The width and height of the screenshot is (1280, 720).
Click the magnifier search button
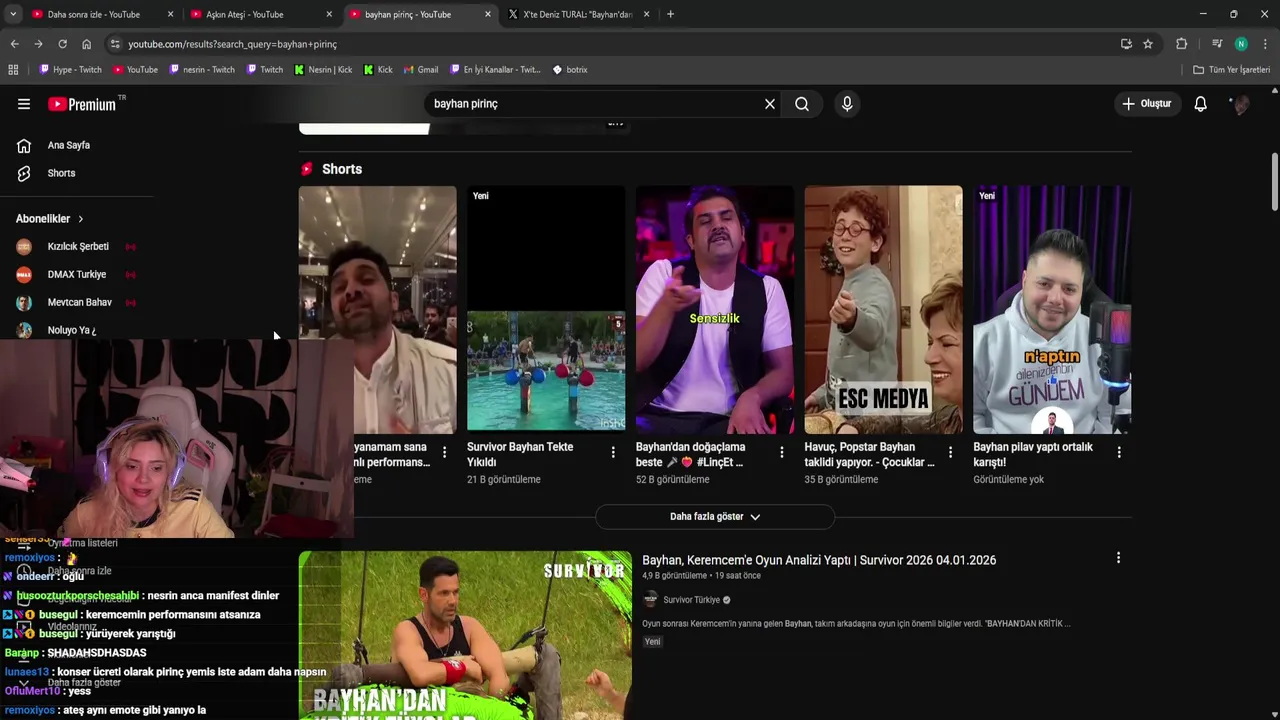coord(802,104)
